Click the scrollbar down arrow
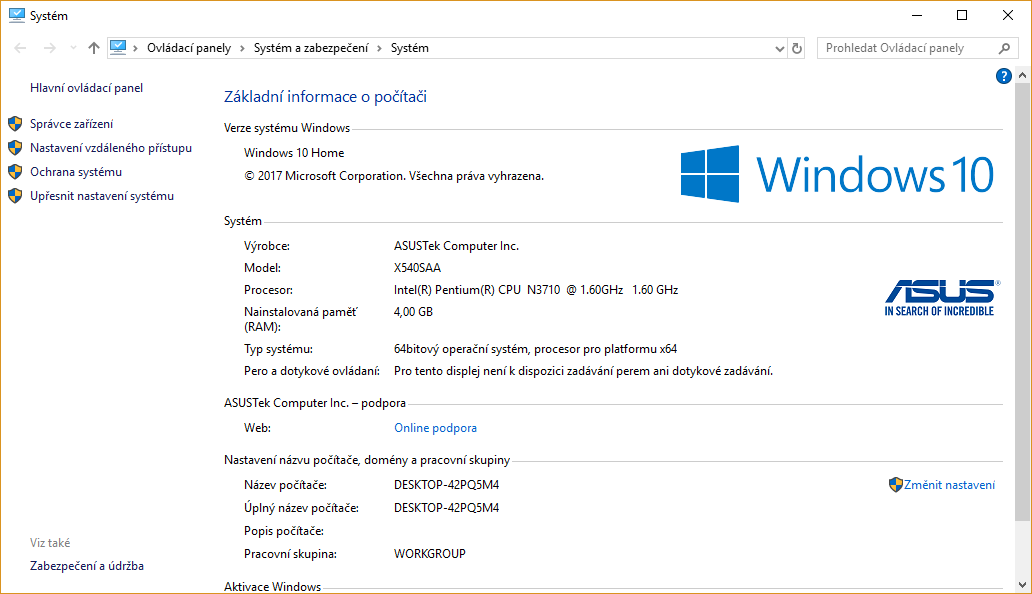1032x594 pixels. pyautogui.click(x=1022, y=584)
